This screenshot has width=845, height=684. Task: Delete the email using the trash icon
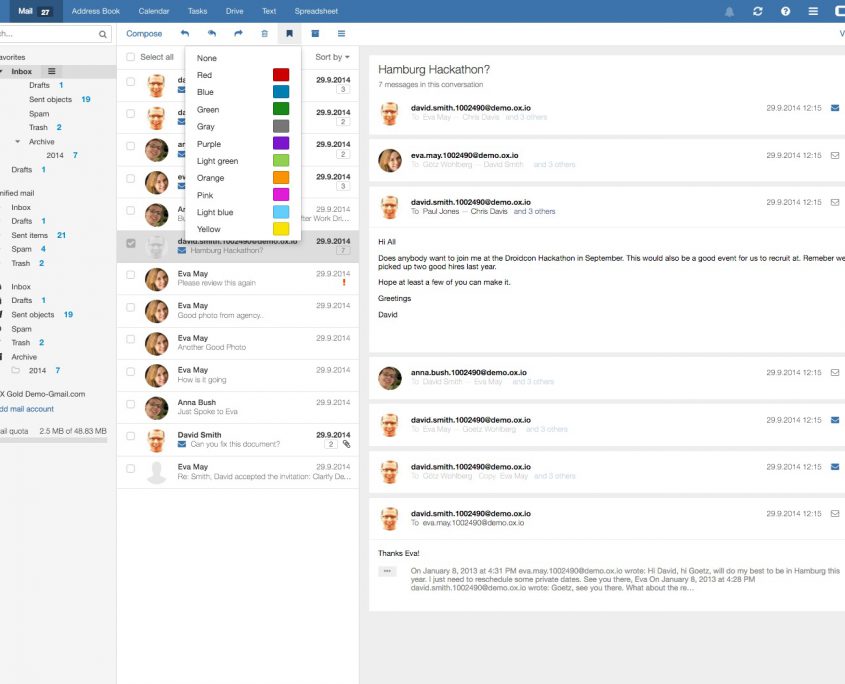tap(263, 33)
